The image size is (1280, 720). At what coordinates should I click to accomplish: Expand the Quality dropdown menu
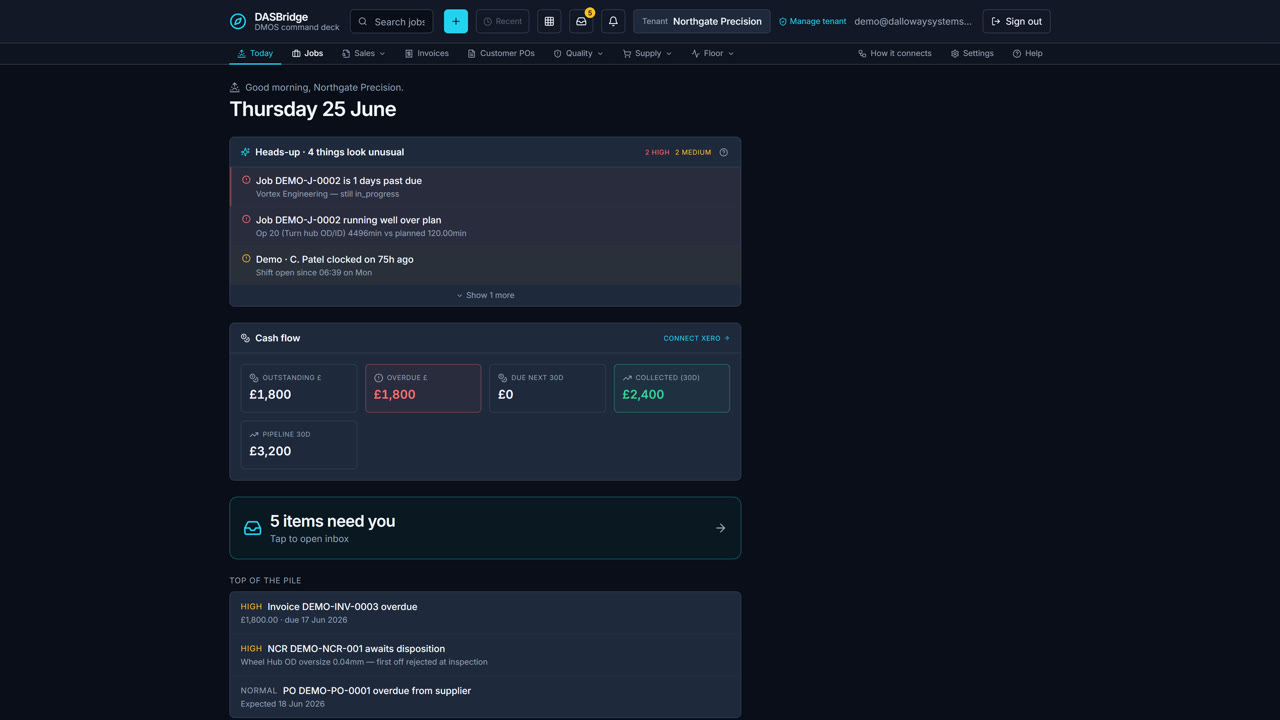click(578, 53)
